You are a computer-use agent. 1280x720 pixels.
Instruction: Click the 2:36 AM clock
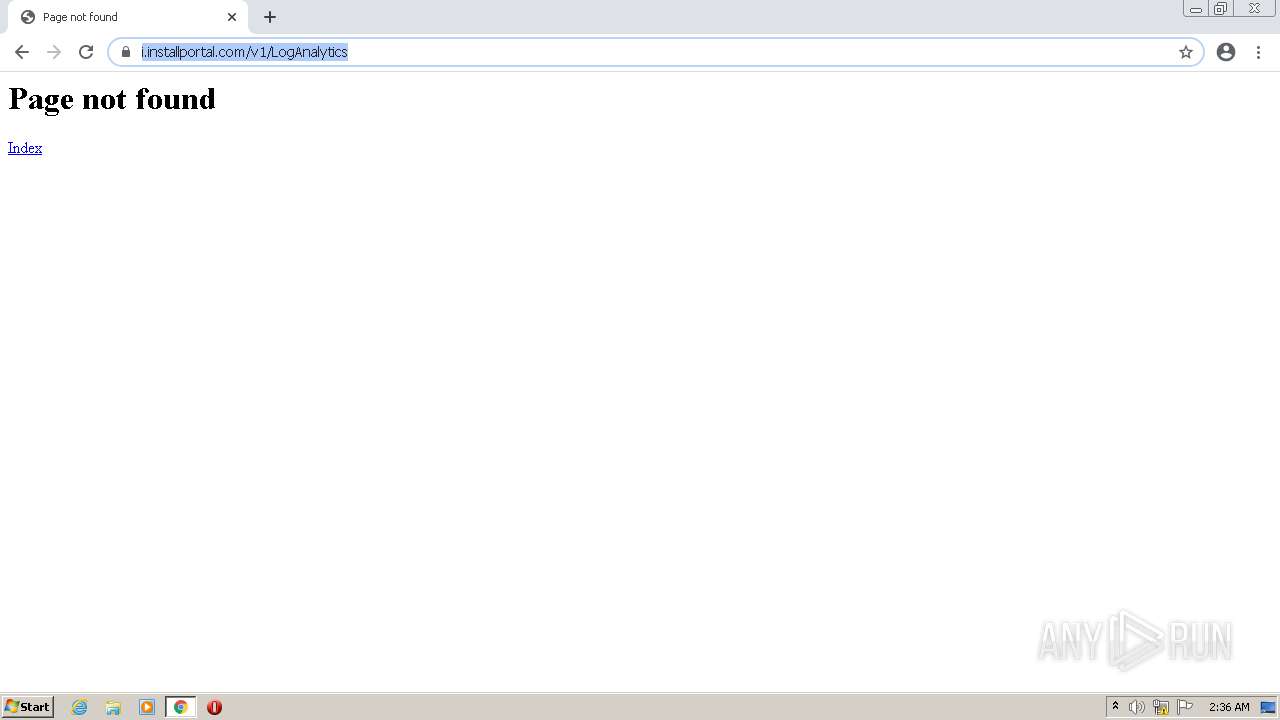pos(1229,707)
